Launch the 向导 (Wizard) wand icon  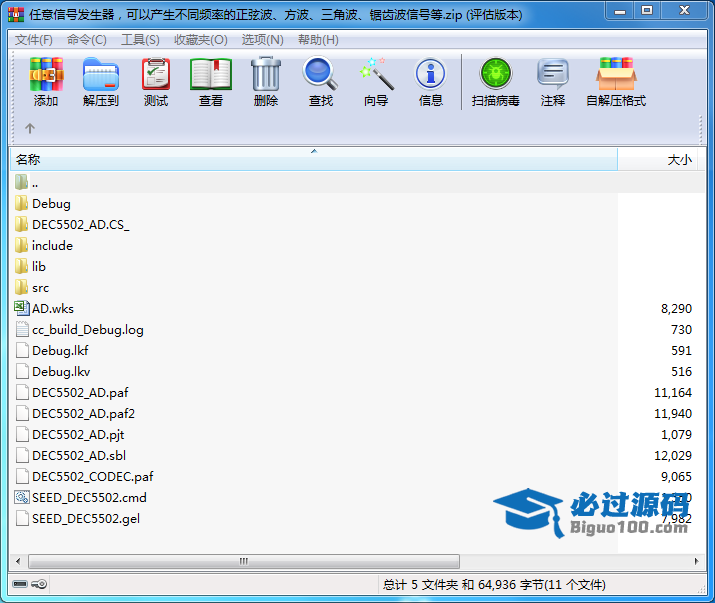coord(376,74)
